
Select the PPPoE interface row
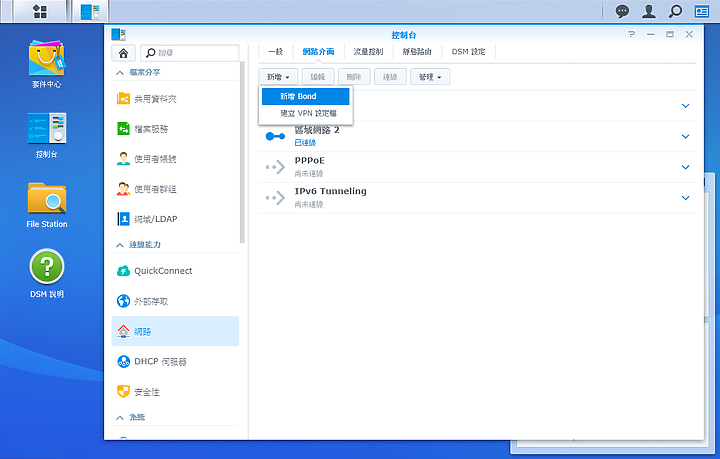coord(477,167)
